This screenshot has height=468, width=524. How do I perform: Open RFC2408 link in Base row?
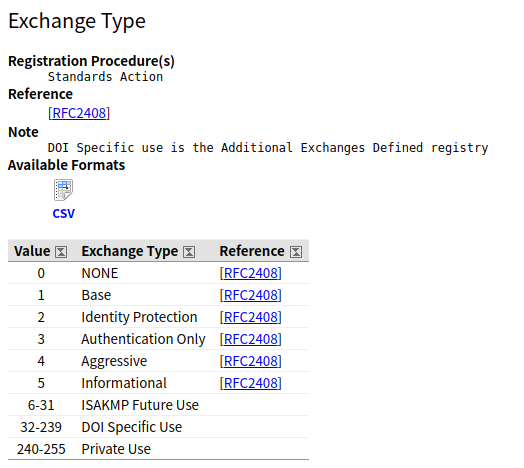[251, 295]
